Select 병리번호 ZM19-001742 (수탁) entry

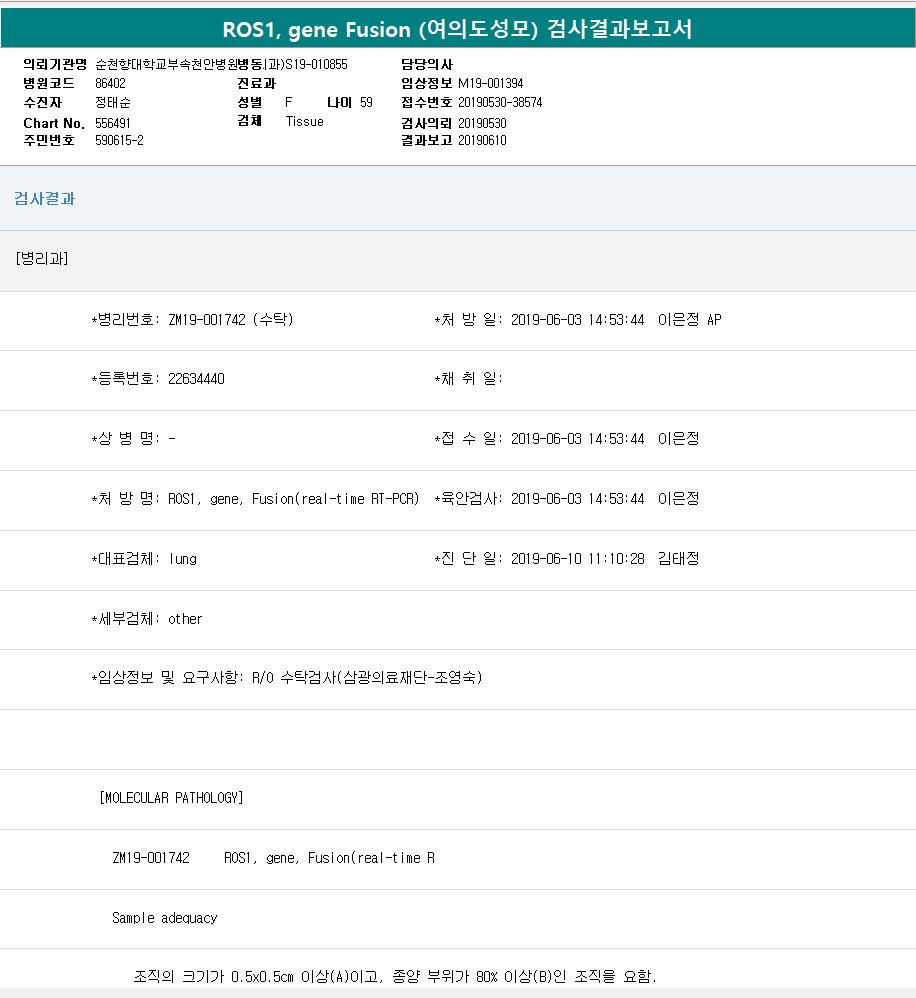(230, 320)
